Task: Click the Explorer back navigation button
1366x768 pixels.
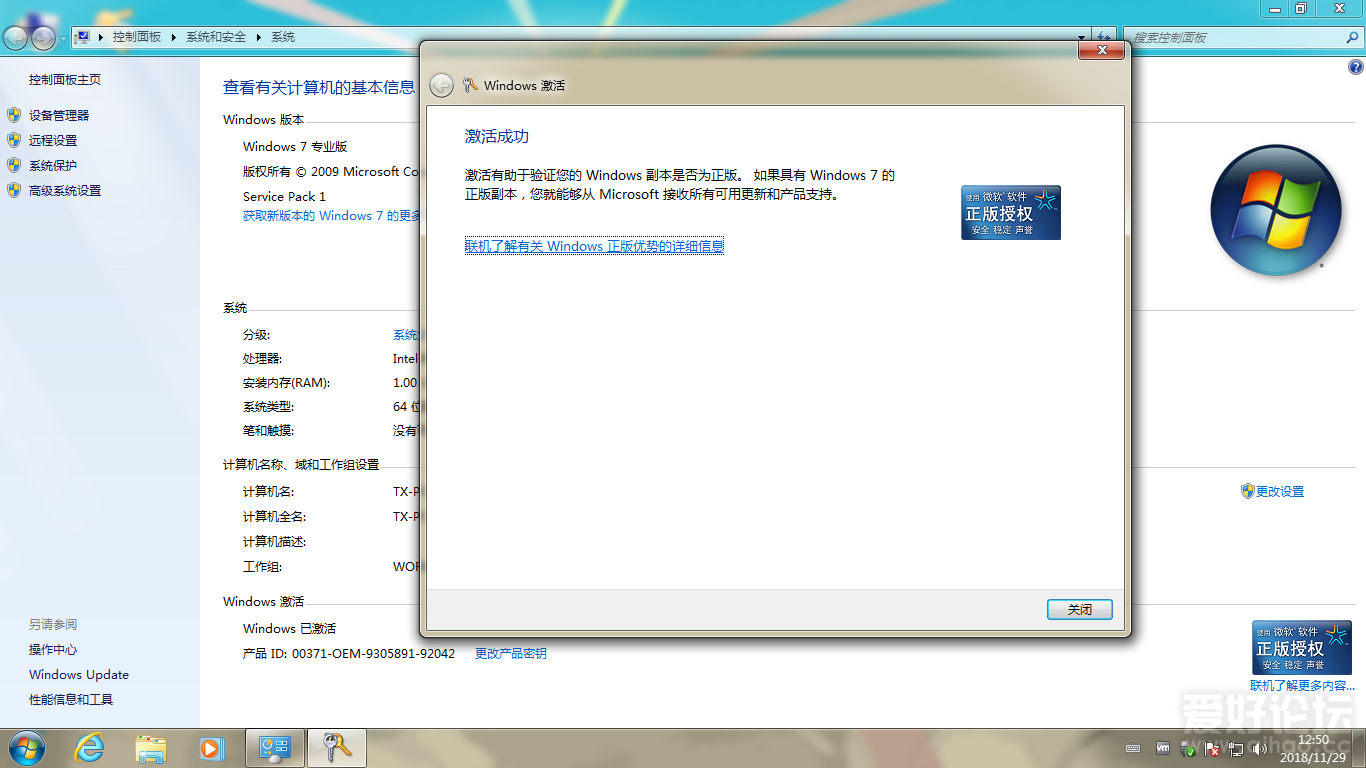Action: pos(15,38)
